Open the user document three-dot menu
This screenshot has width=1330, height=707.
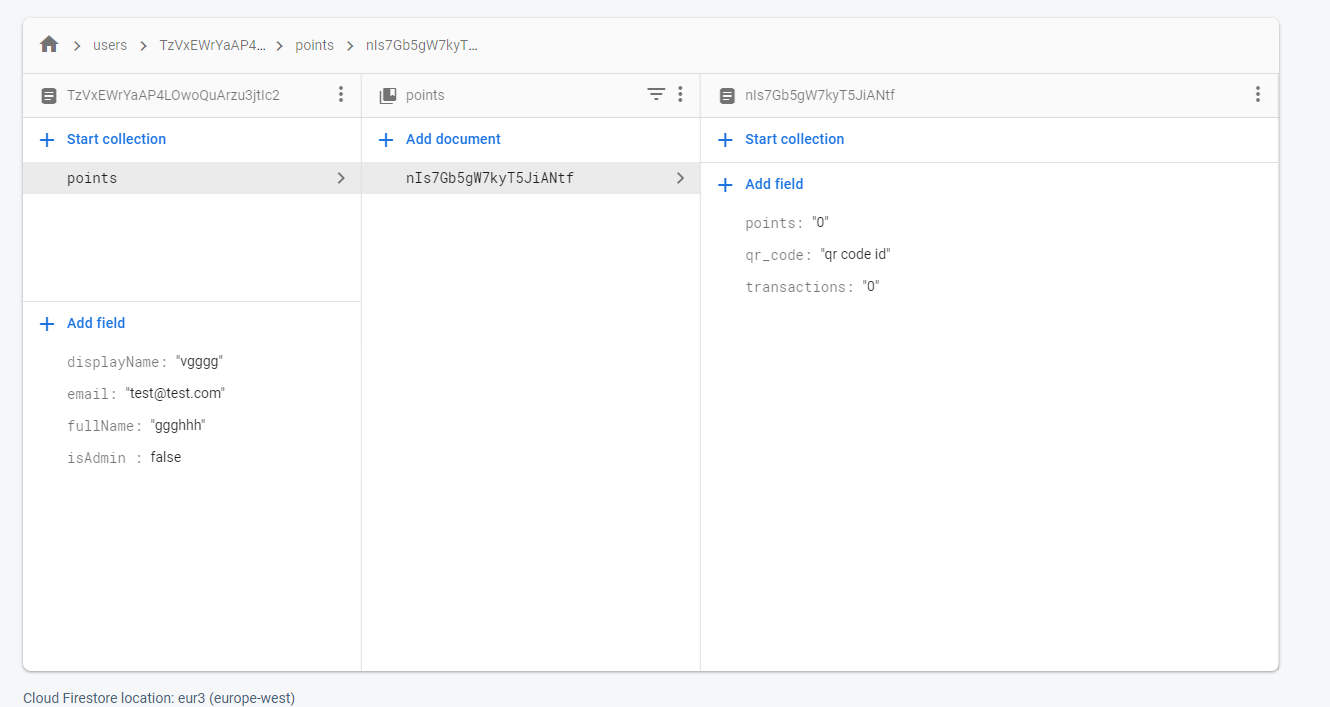[x=341, y=95]
